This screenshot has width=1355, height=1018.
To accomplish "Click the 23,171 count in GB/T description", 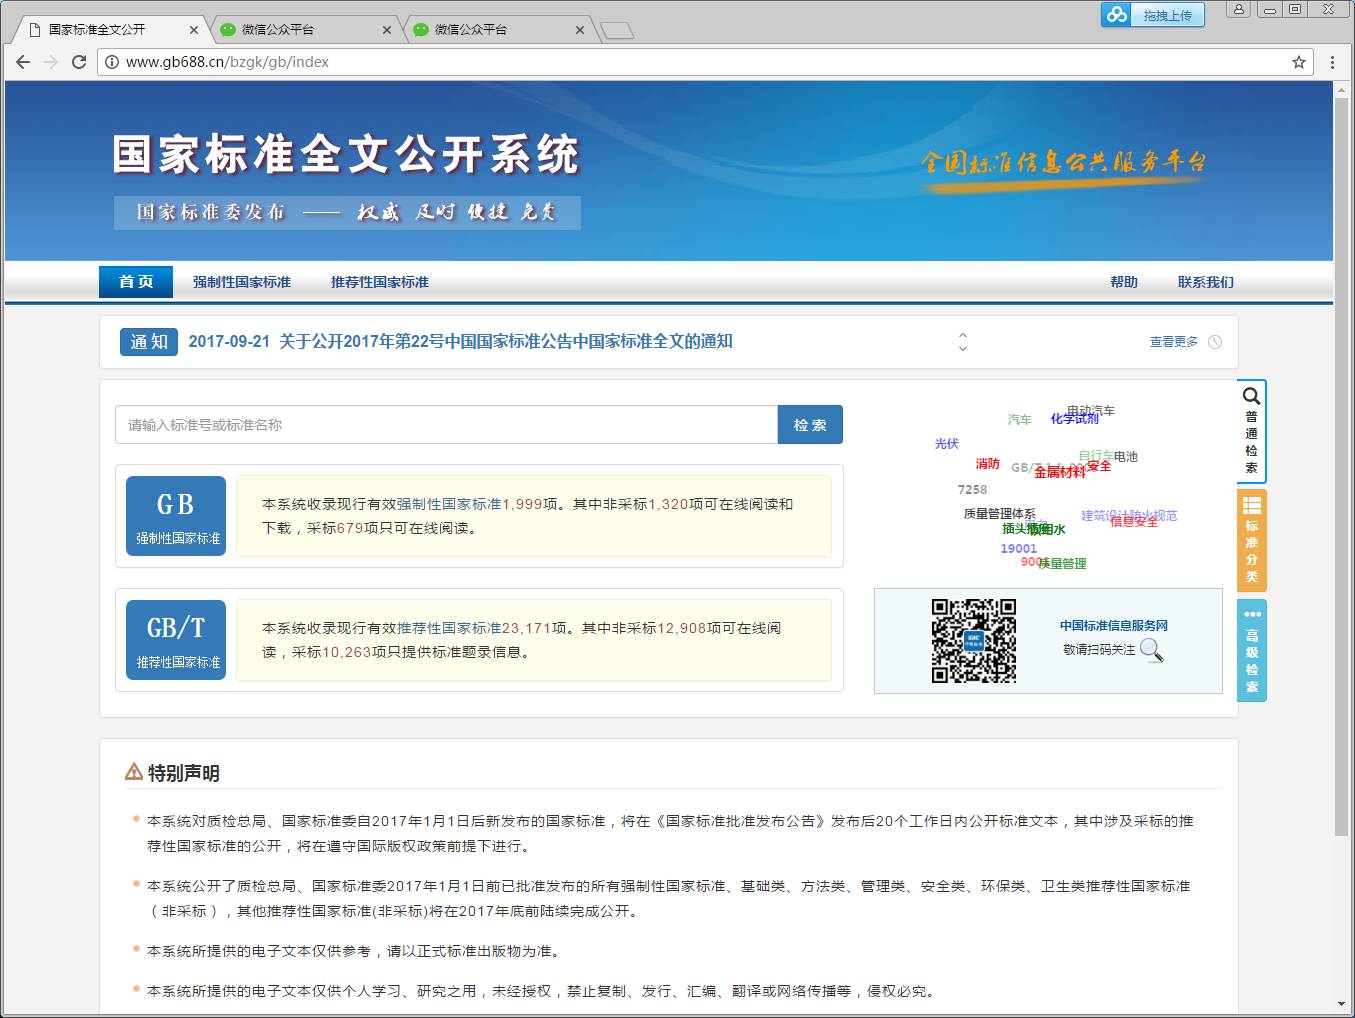I will point(526,628).
